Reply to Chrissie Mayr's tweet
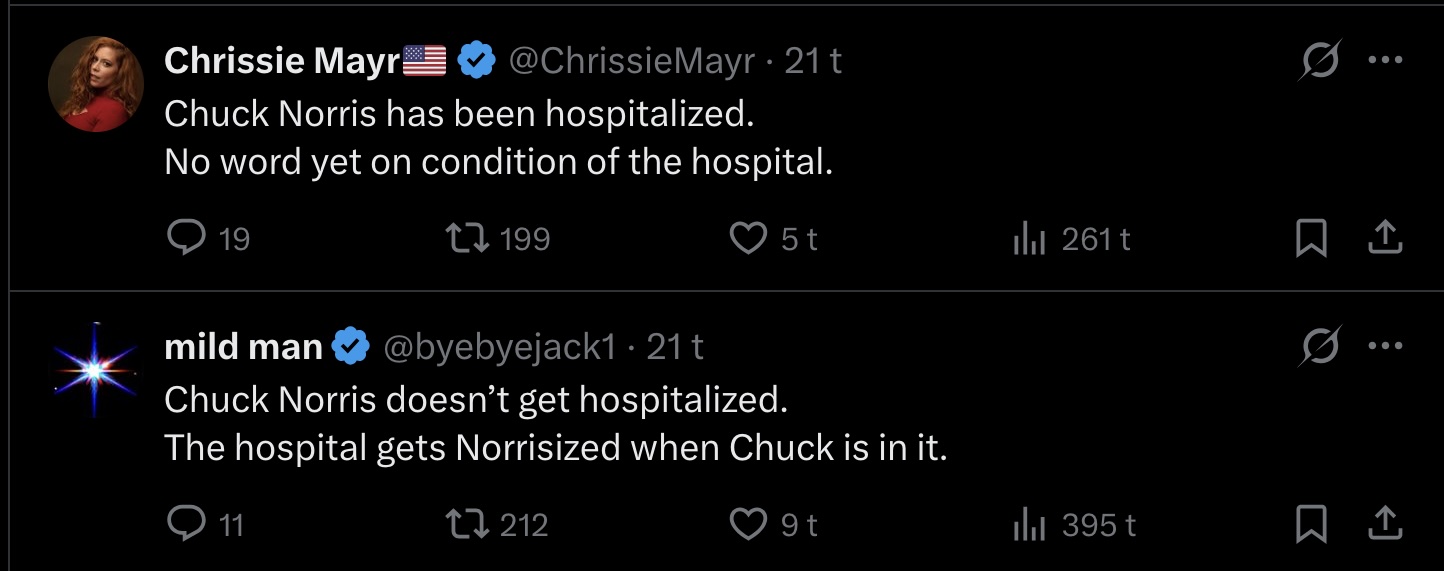 [x=186, y=238]
